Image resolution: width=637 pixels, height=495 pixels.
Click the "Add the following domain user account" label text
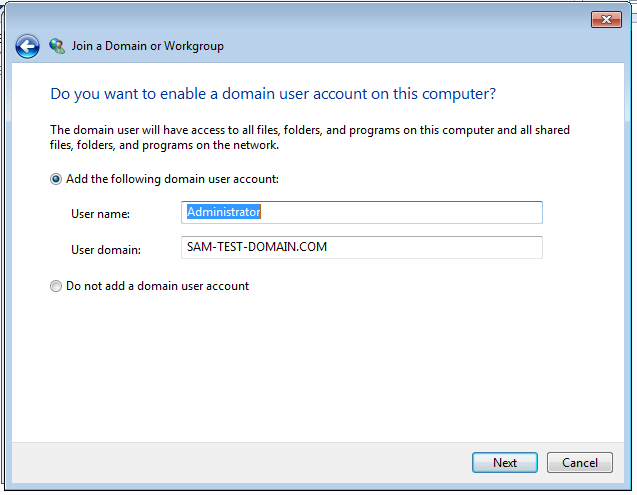pos(172,179)
